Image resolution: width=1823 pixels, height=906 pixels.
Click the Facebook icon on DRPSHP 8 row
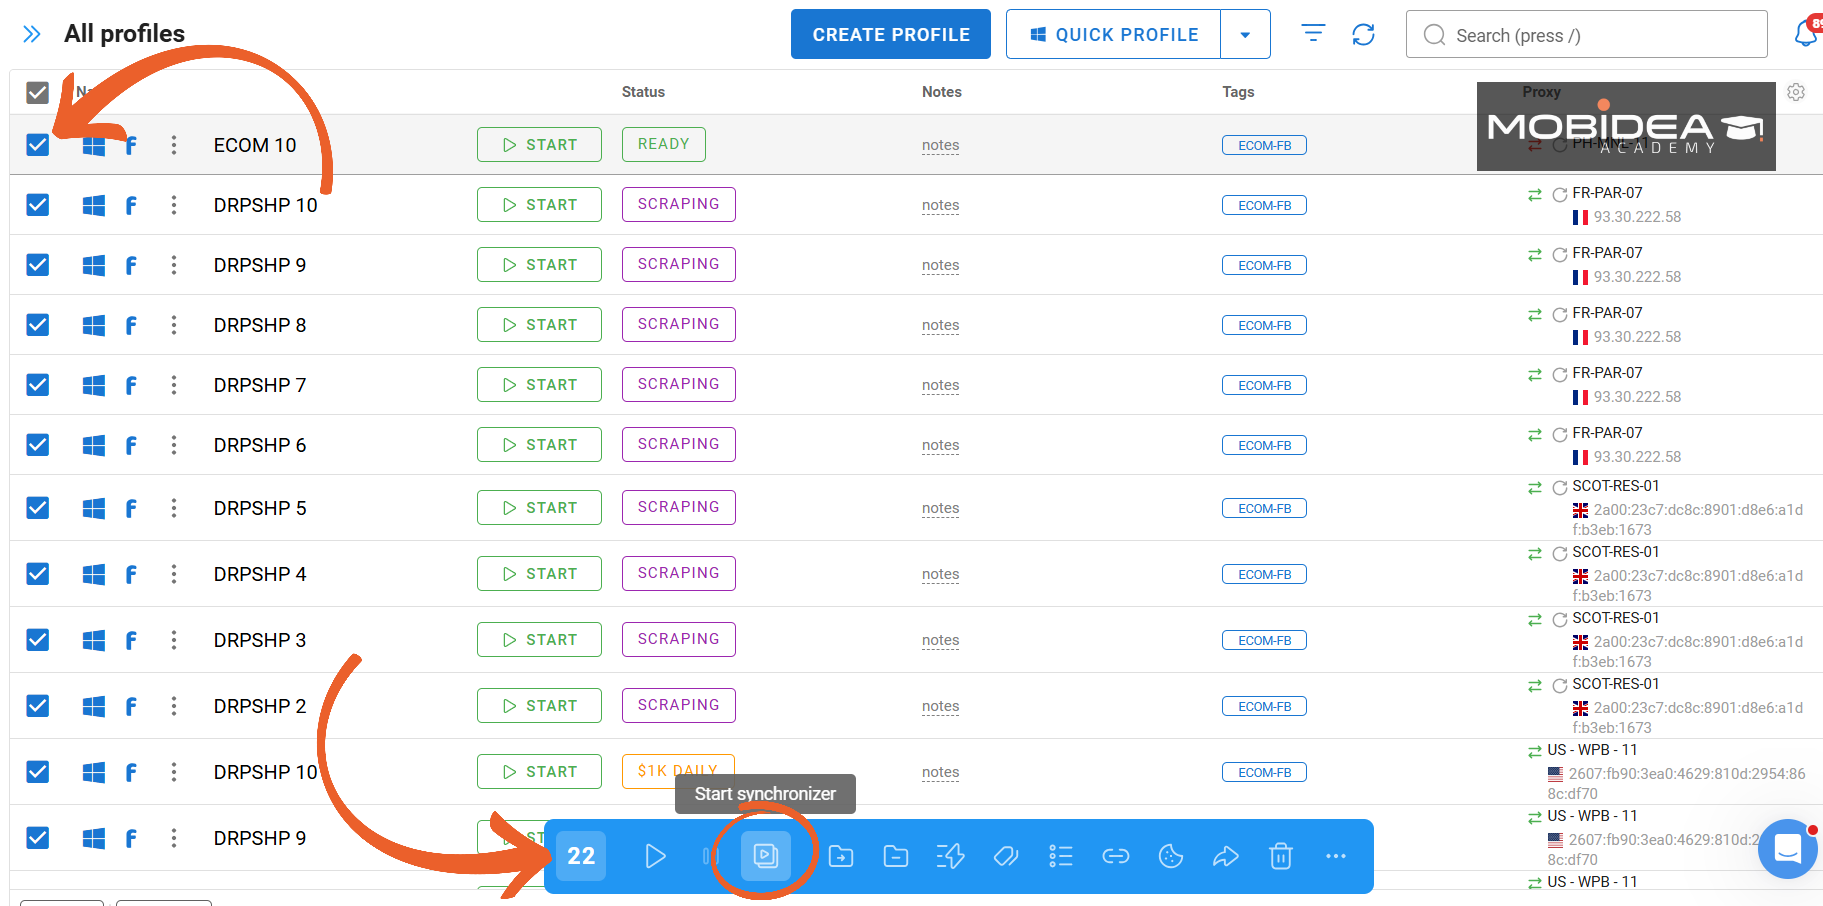pyautogui.click(x=131, y=326)
